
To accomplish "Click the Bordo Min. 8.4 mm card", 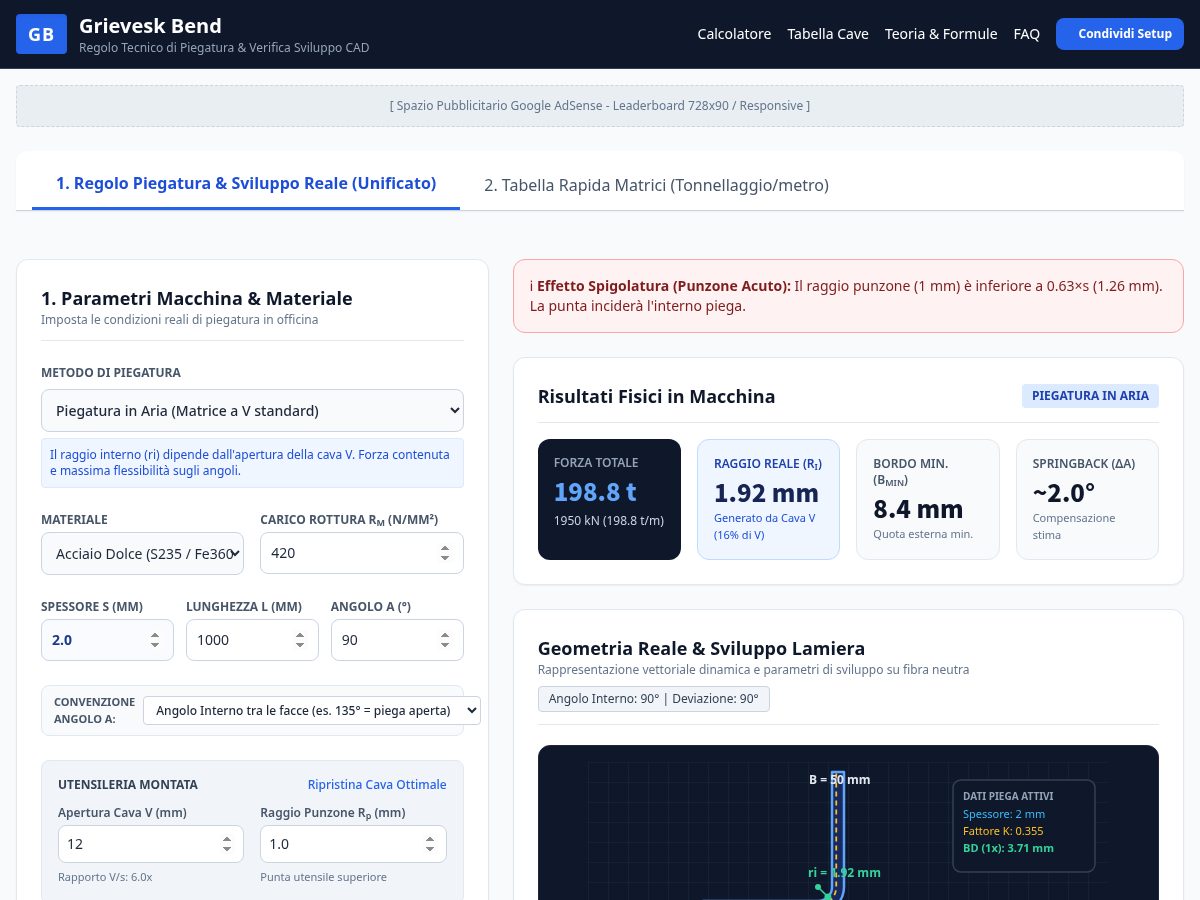I will click(x=928, y=499).
